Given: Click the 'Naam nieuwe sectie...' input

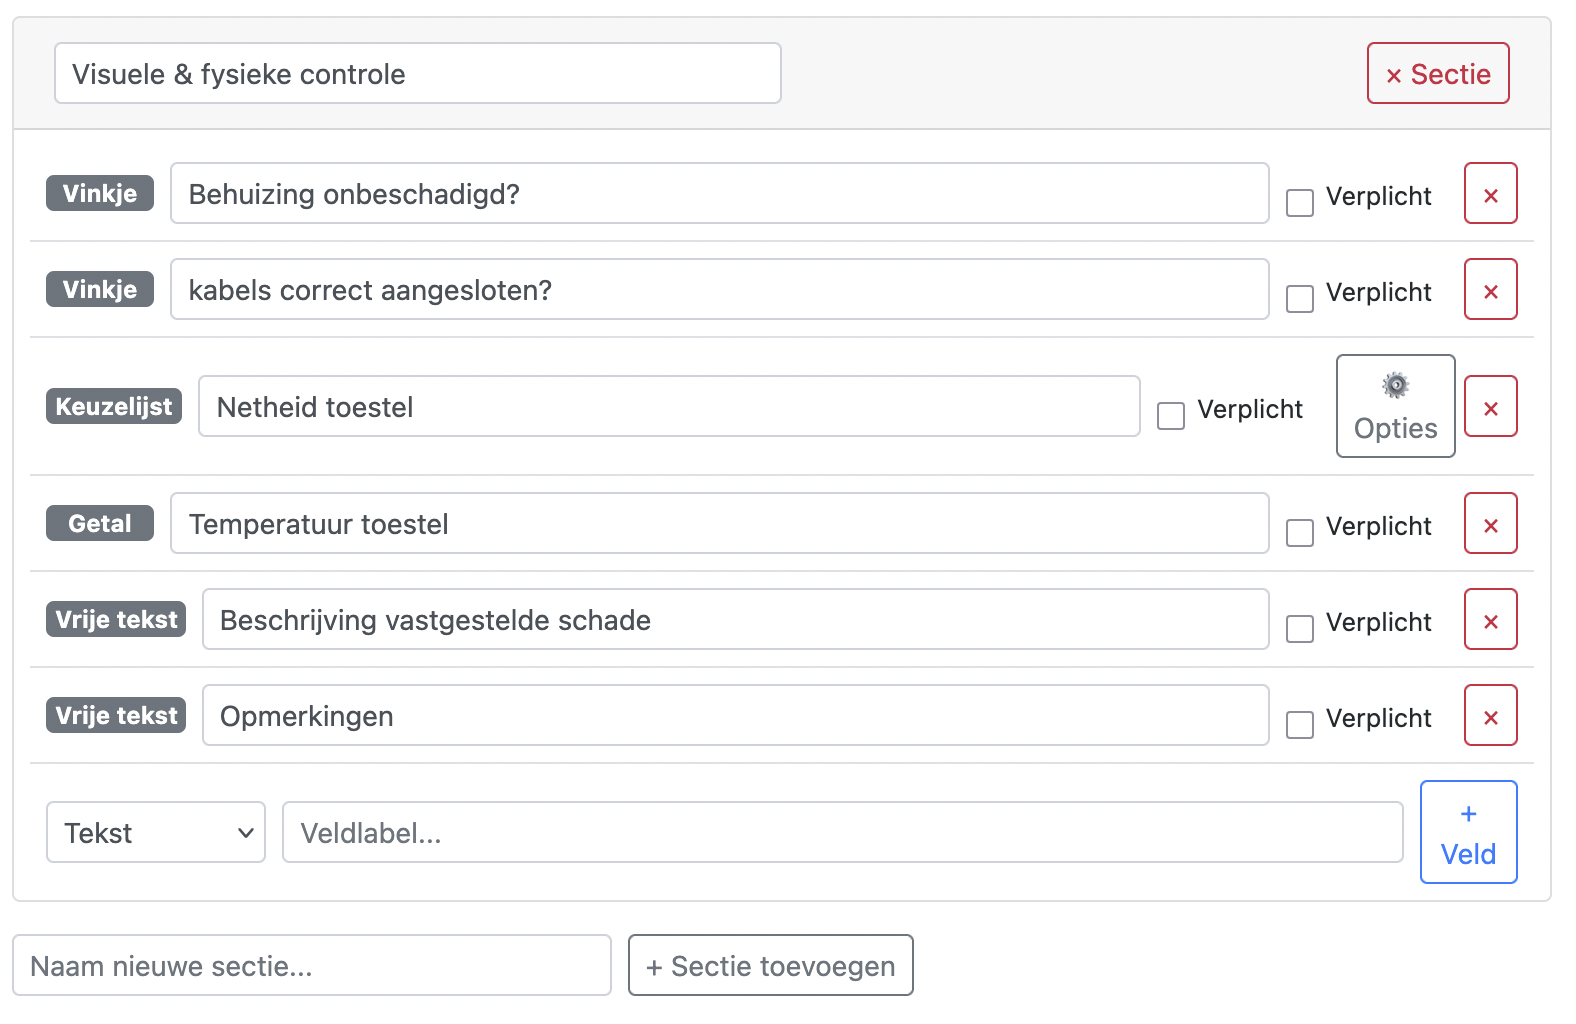Looking at the screenshot, I should tap(312, 965).
